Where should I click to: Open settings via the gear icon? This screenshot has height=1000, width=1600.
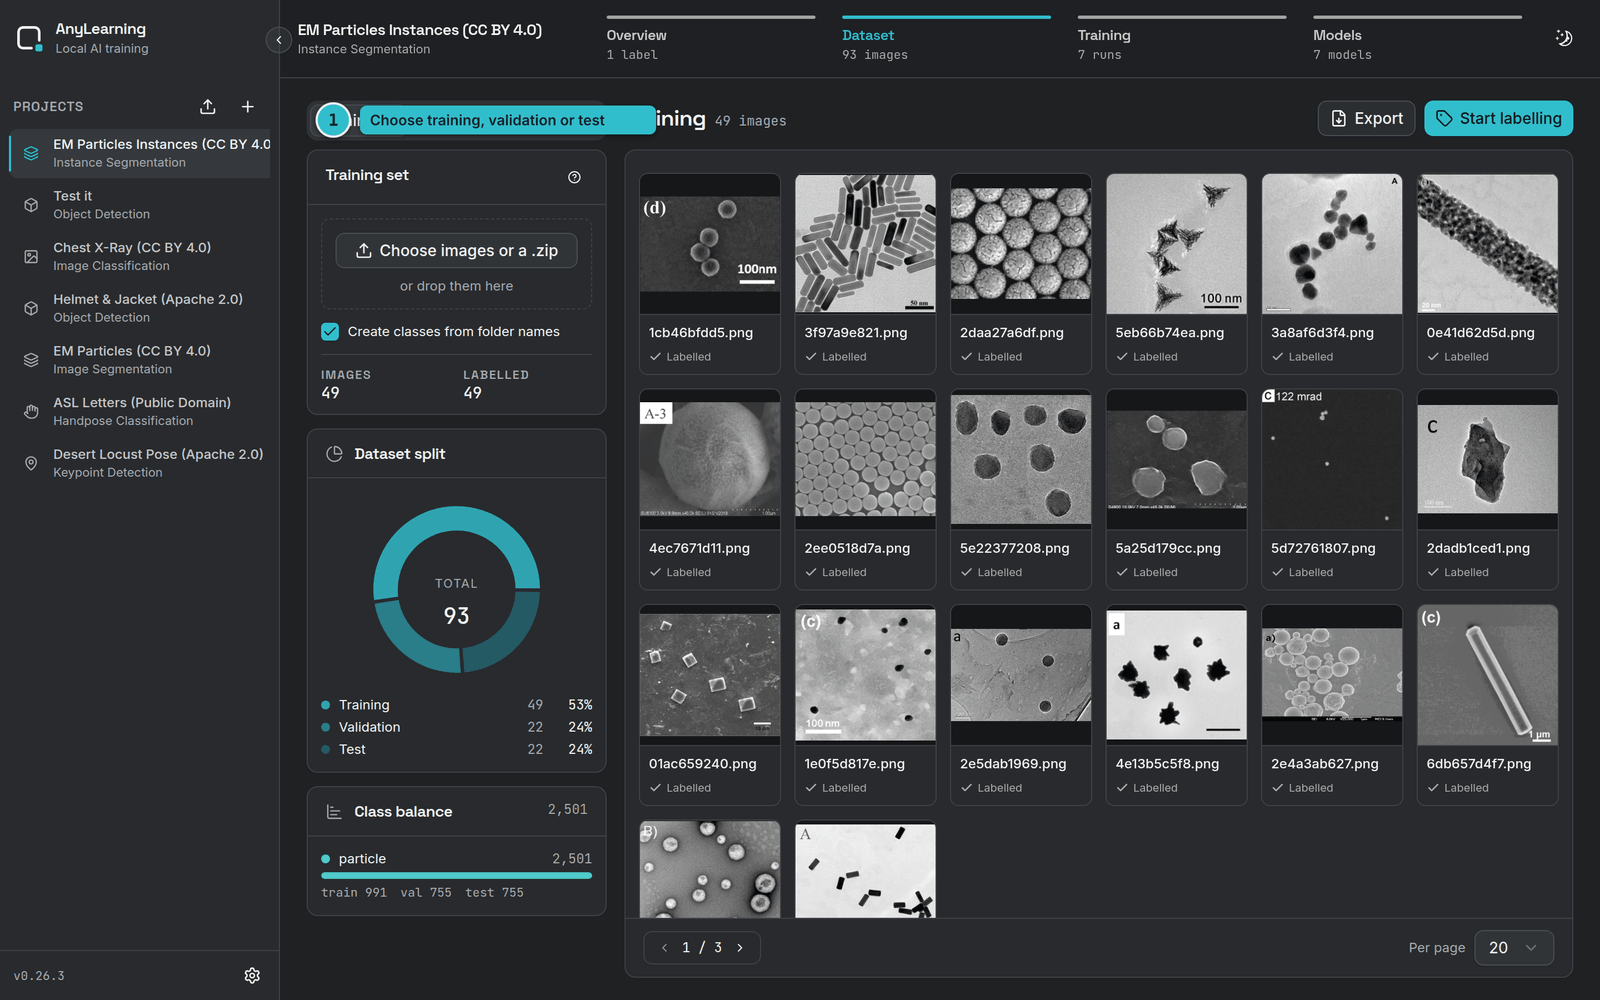[252, 975]
